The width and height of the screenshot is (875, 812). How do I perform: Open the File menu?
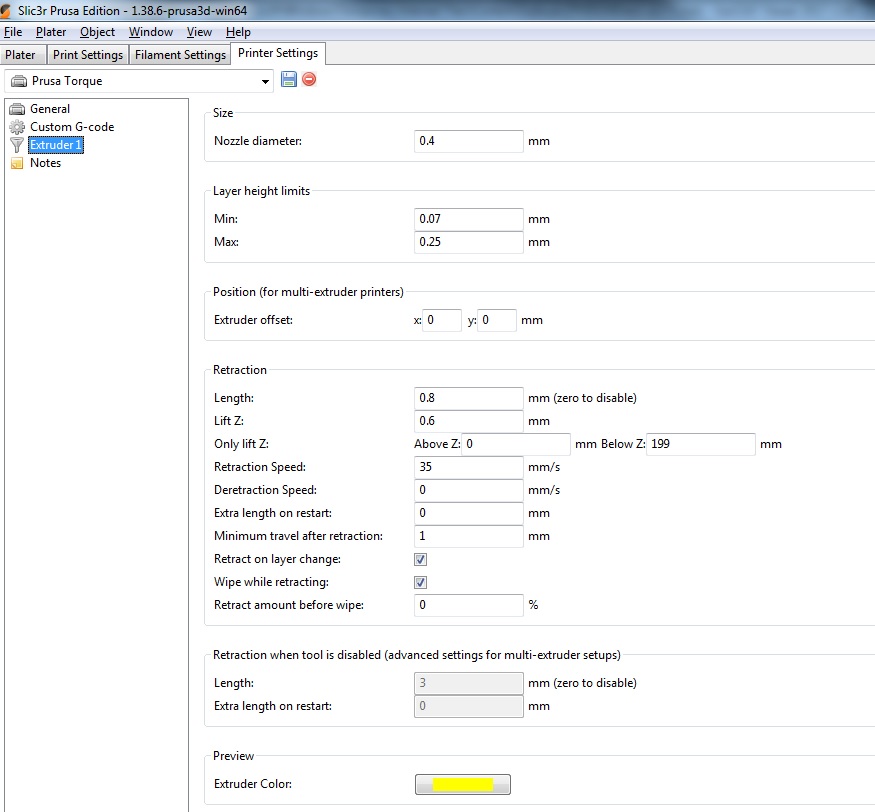13,32
